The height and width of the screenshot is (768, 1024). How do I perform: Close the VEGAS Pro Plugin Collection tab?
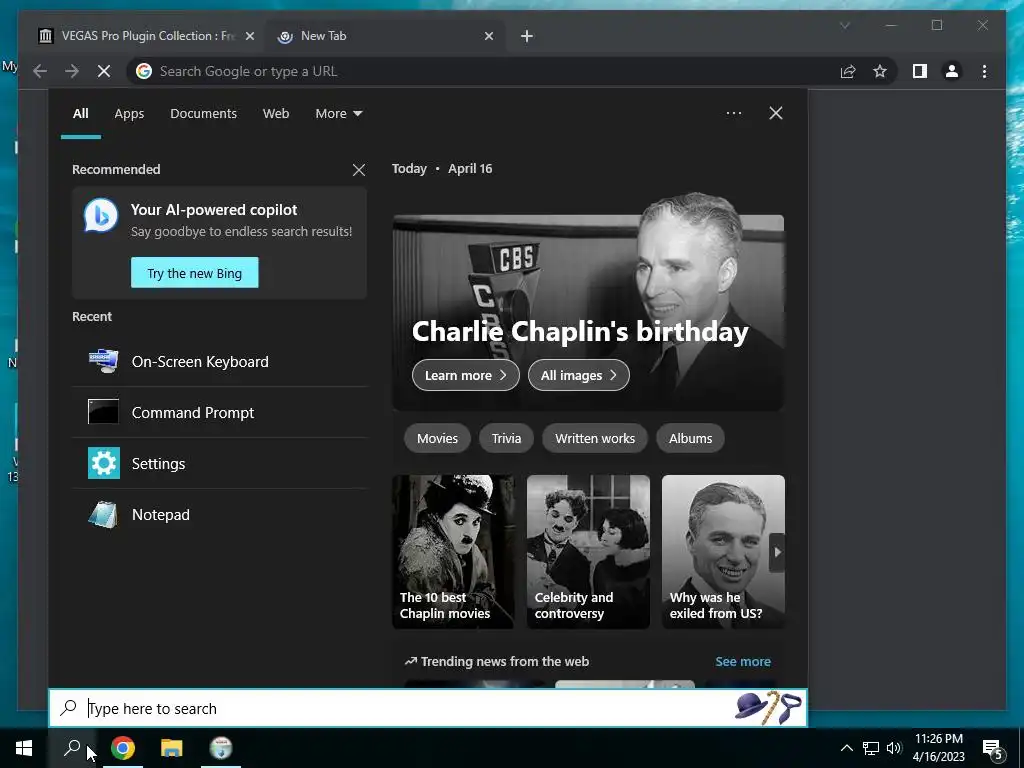[249, 36]
